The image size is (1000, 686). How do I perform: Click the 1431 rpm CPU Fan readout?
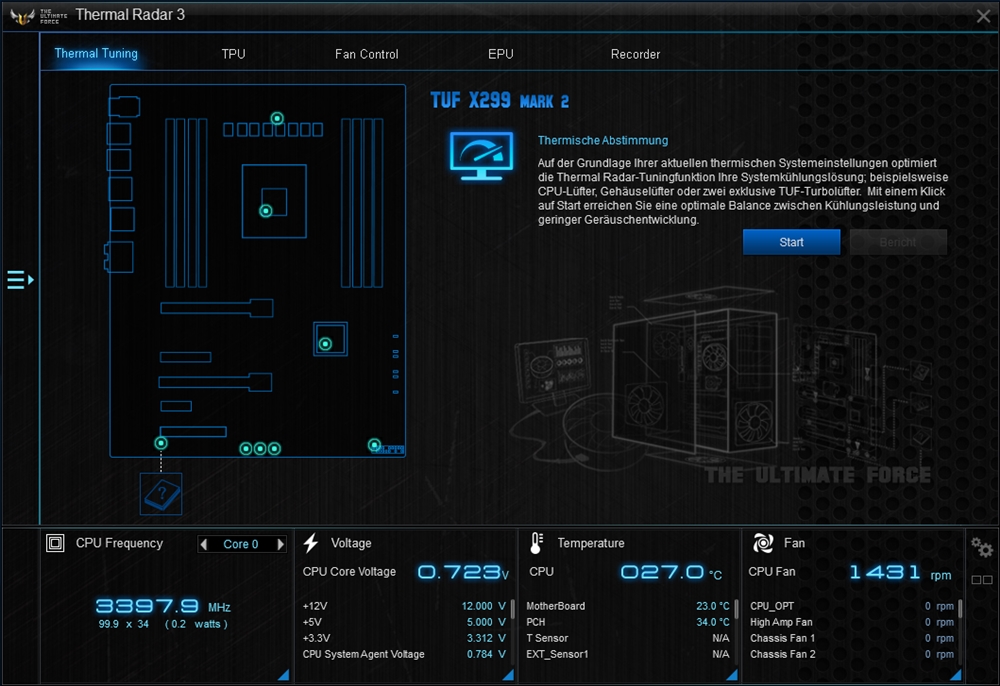(901, 572)
